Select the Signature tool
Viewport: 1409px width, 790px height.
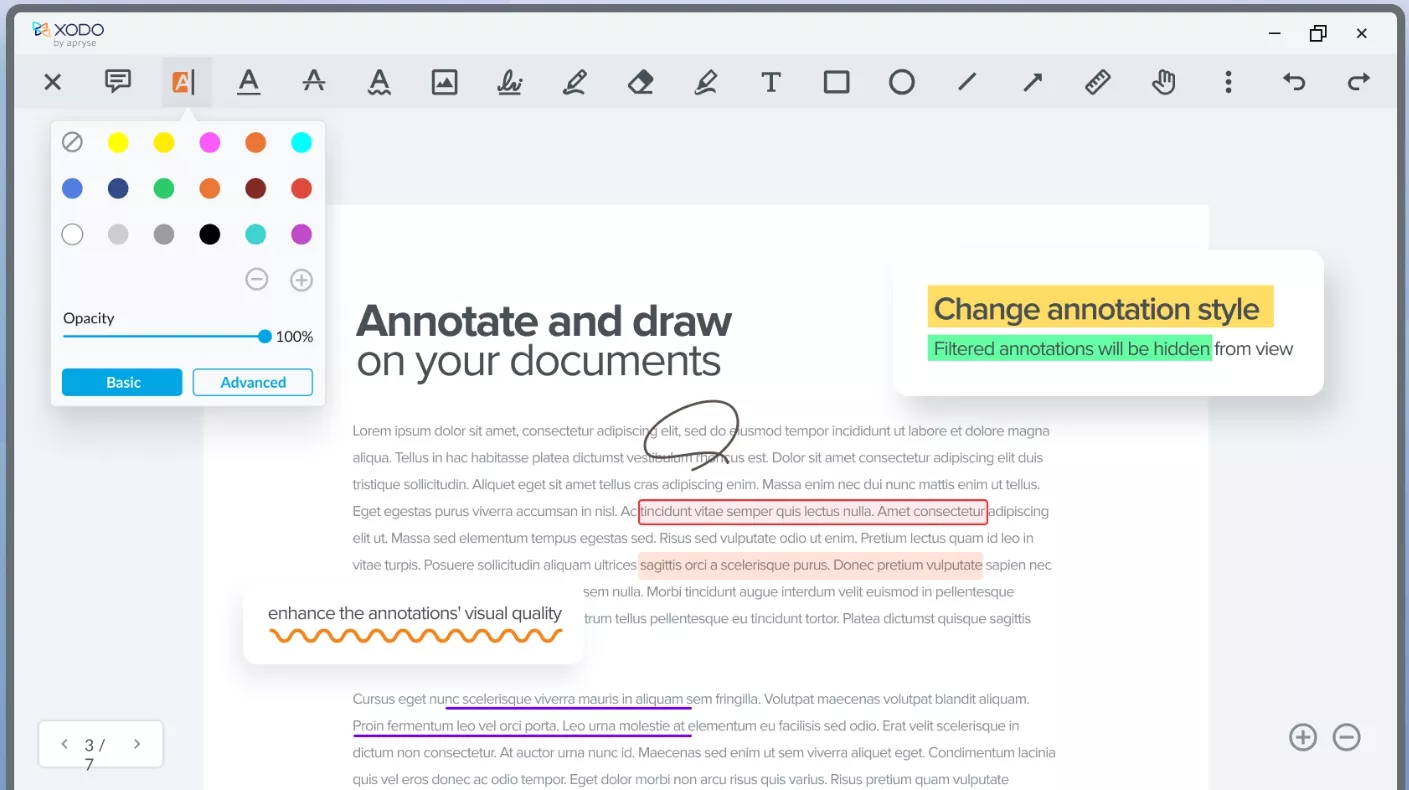(510, 82)
